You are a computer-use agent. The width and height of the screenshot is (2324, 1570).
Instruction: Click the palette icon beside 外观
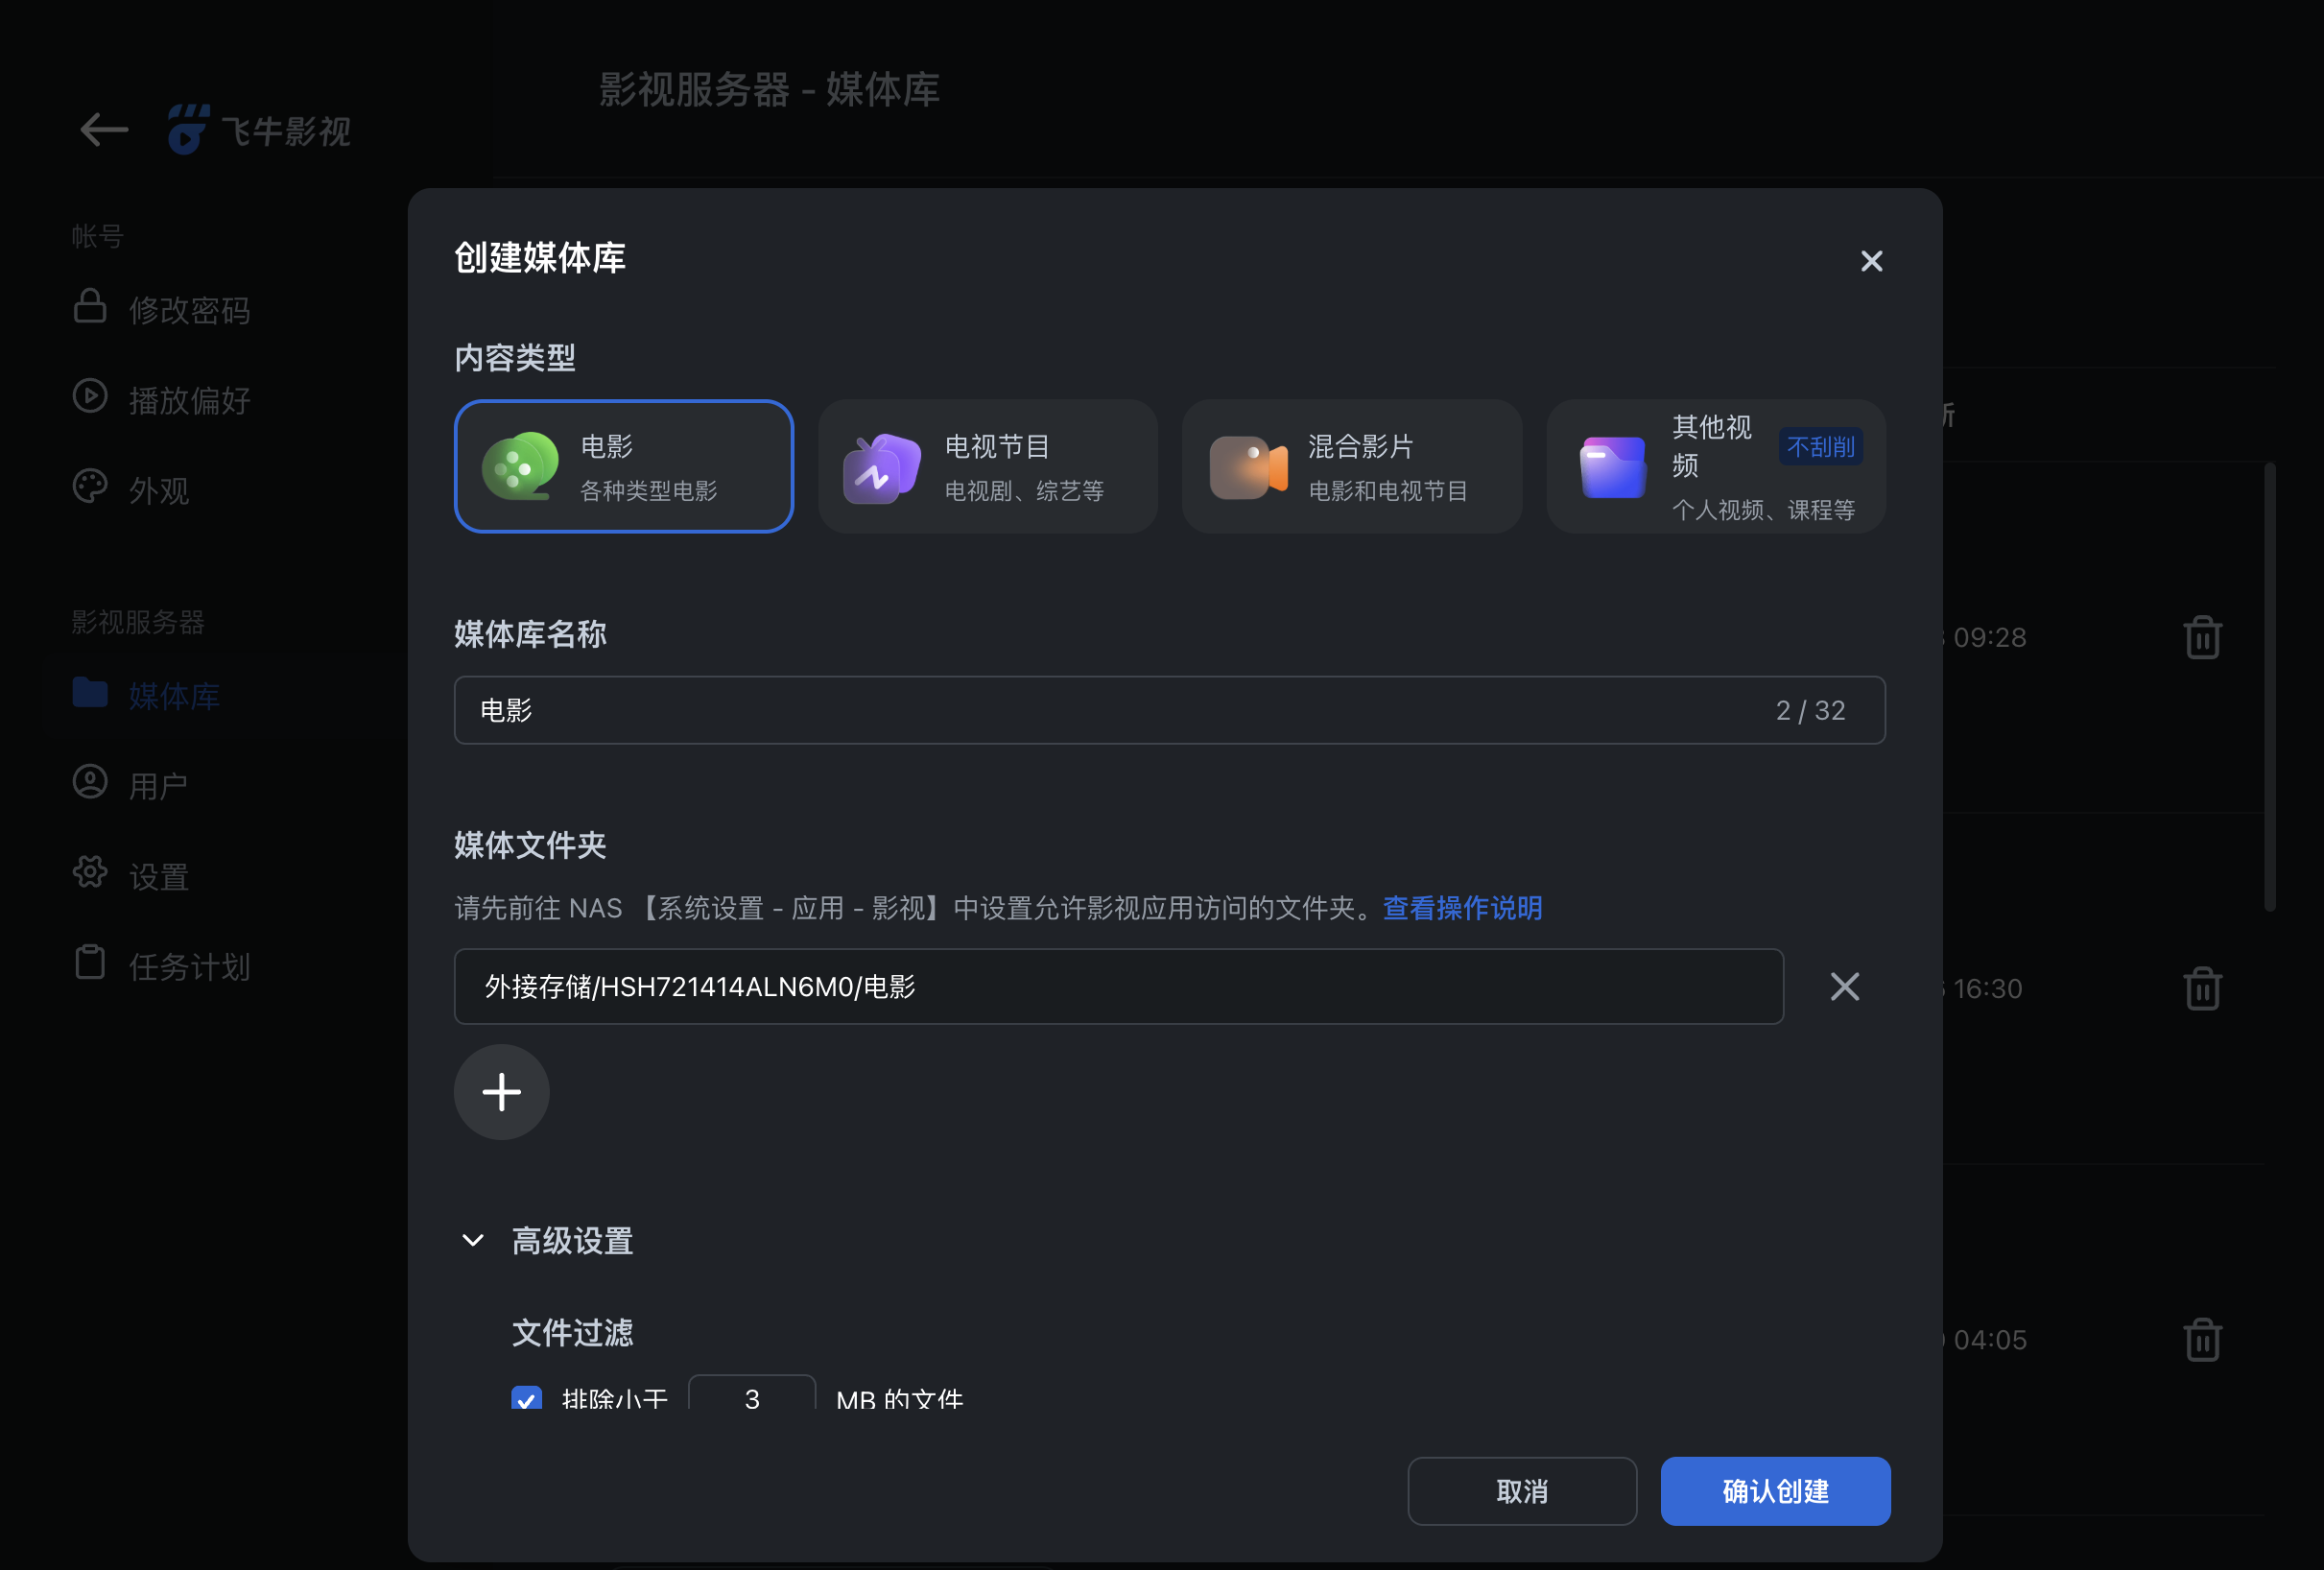click(x=90, y=487)
